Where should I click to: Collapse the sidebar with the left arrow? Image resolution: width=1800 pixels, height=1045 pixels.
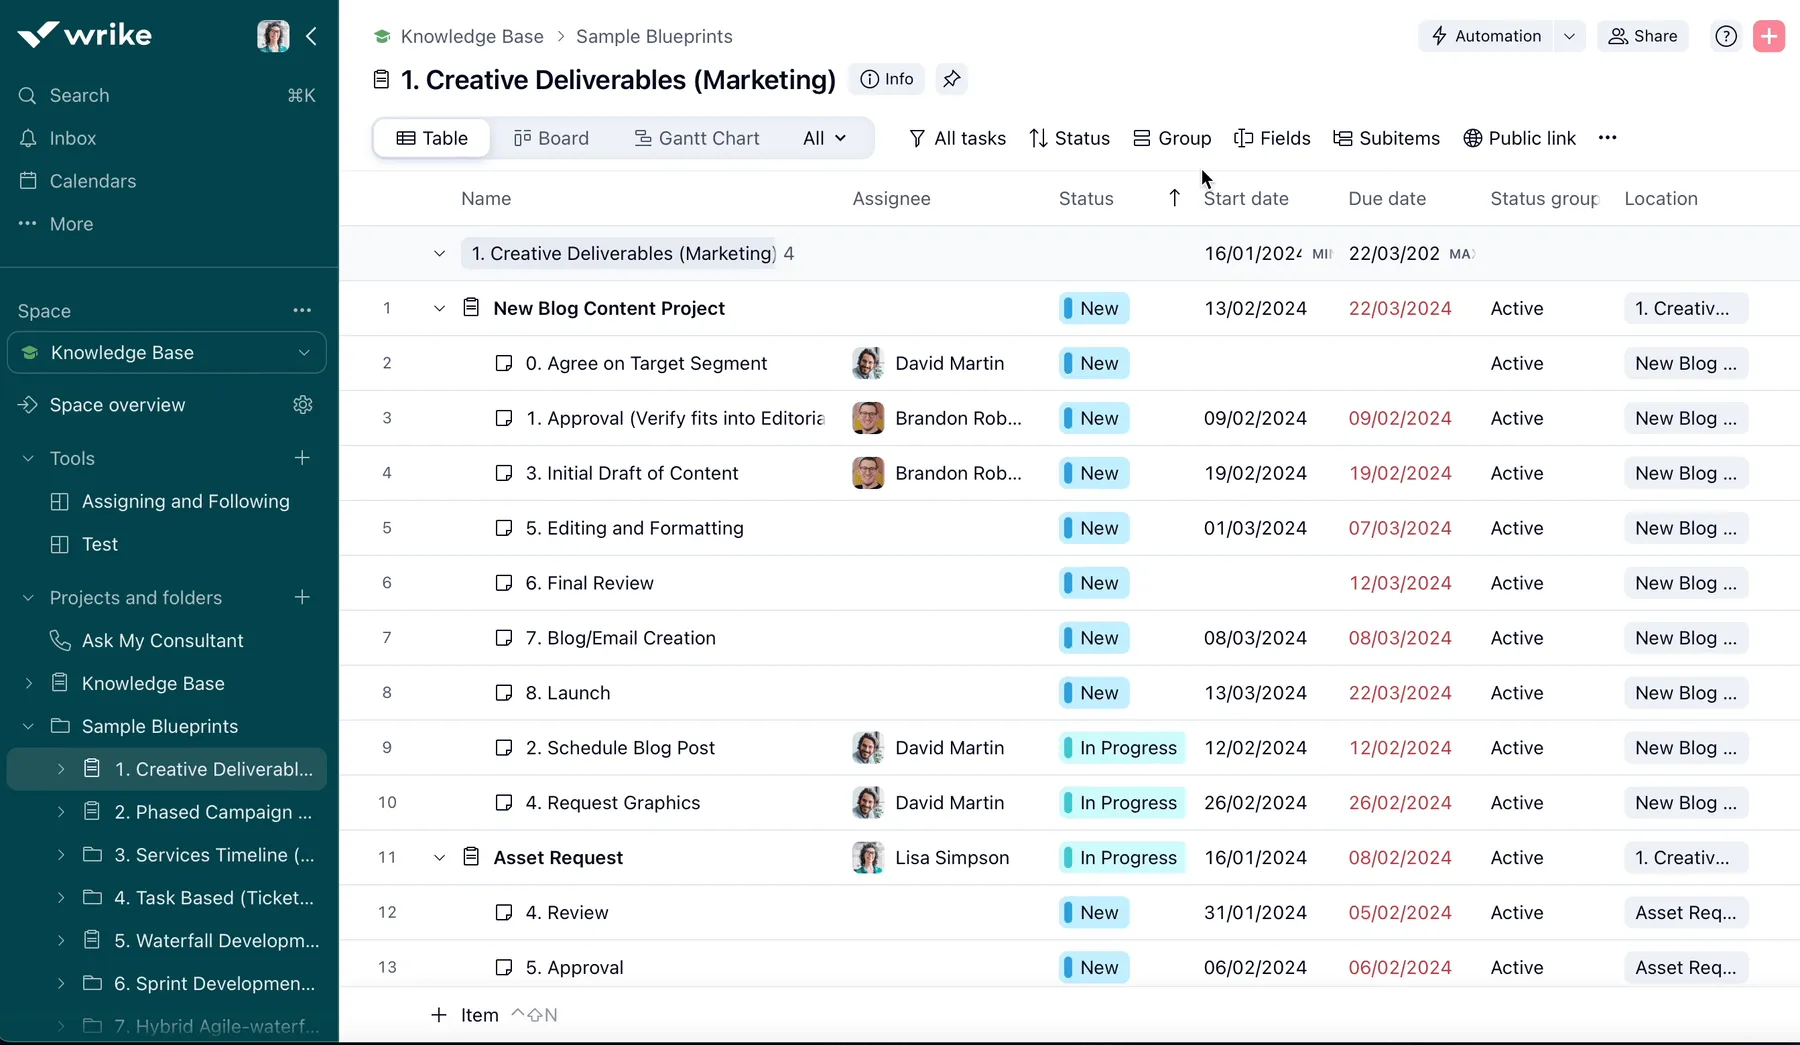[312, 36]
